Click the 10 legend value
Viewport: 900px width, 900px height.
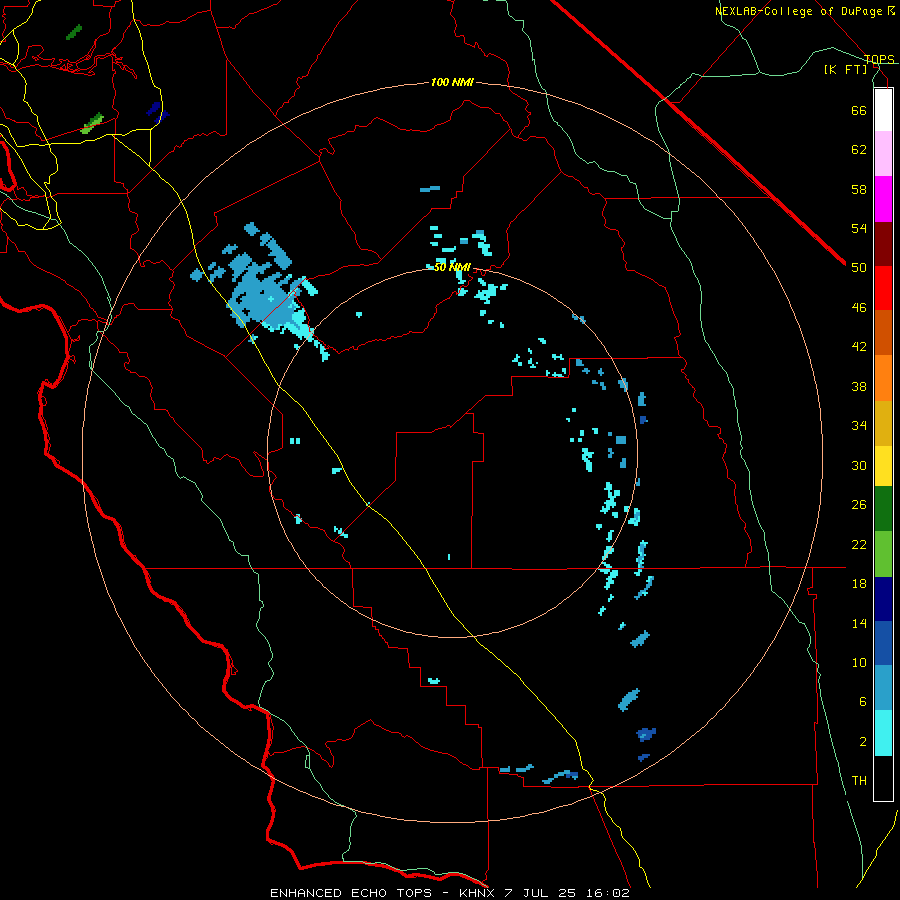pyautogui.click(x=859, y=662)
